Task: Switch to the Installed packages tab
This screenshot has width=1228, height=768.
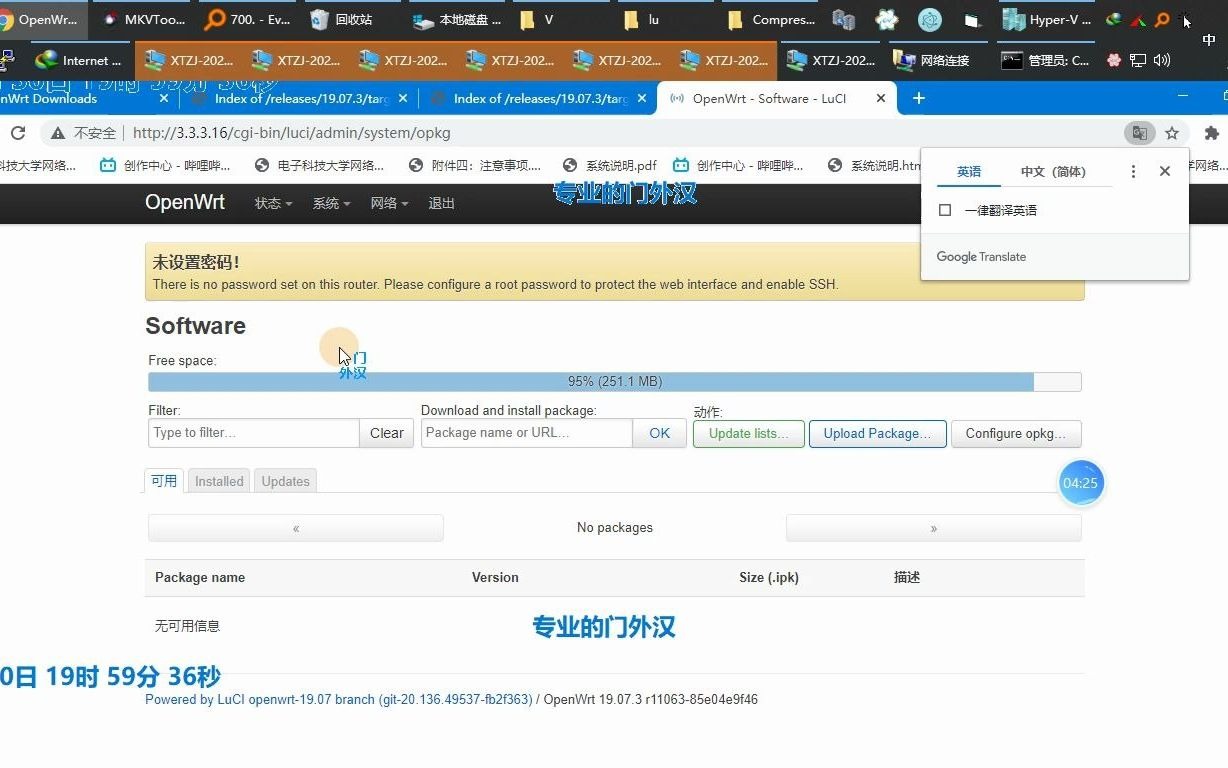Action: [219, 481]
